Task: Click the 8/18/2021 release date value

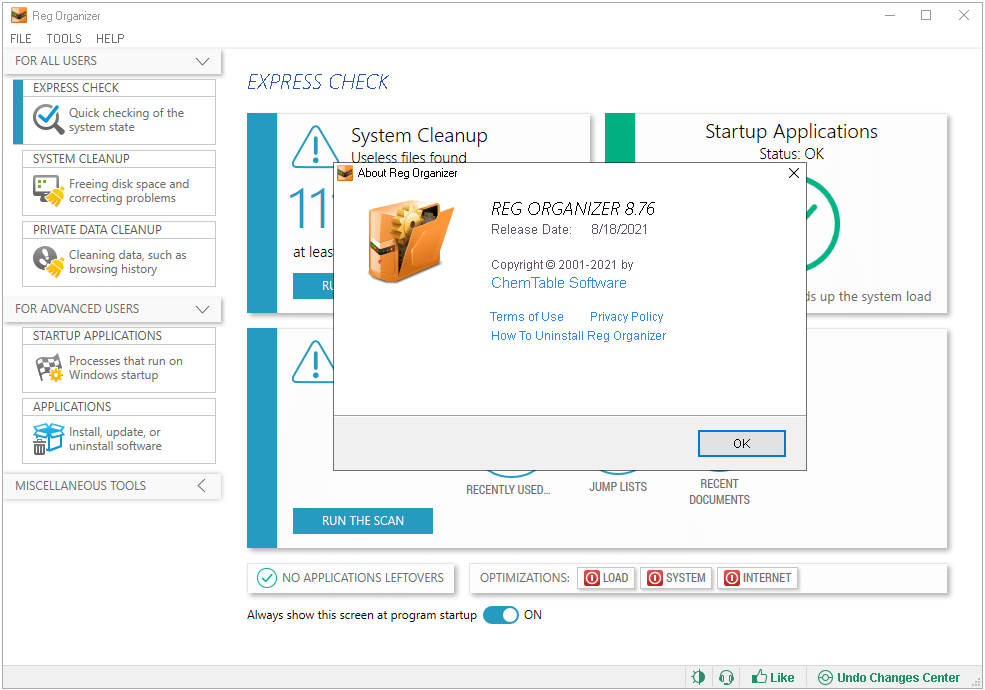Action: pyautogui.click(x=619, y=229)
